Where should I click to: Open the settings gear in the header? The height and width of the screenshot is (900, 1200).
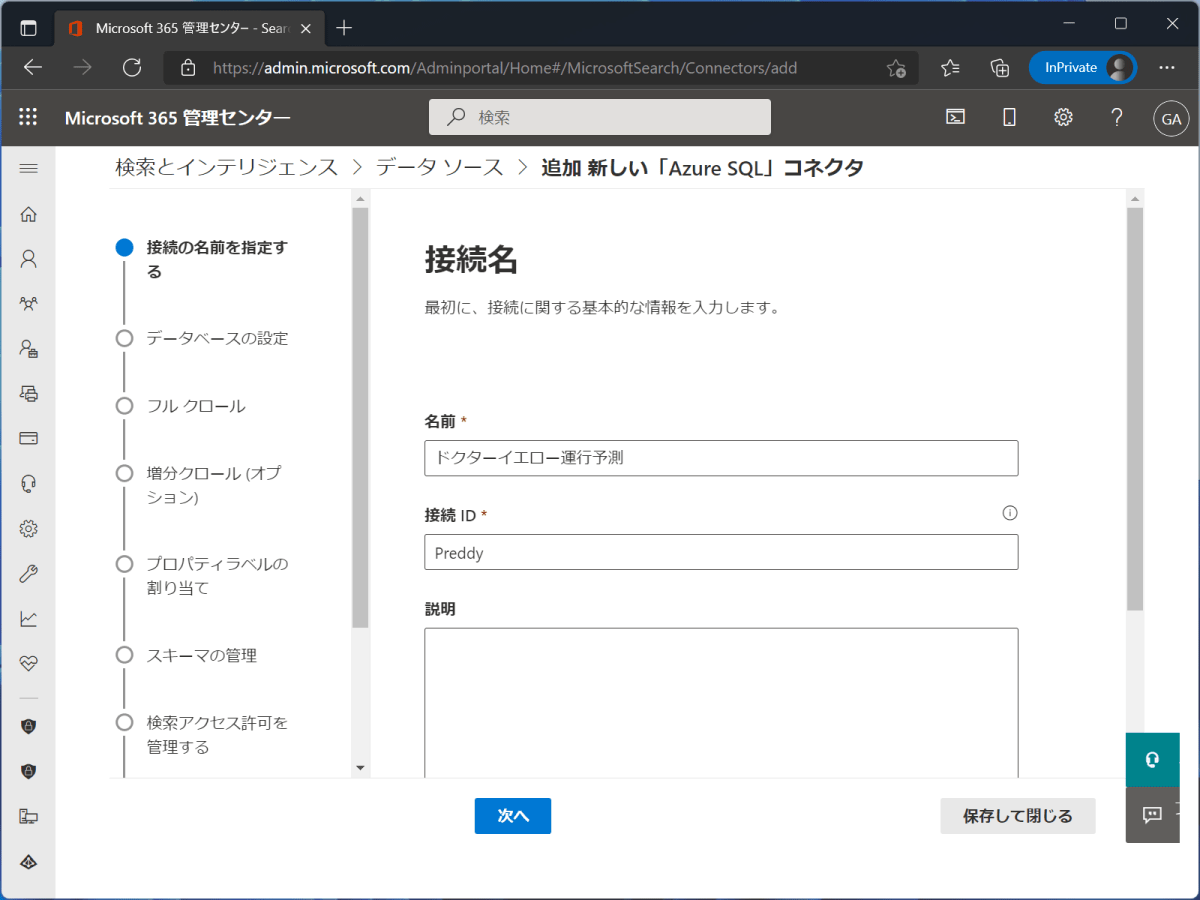(x=1063, y=117)
